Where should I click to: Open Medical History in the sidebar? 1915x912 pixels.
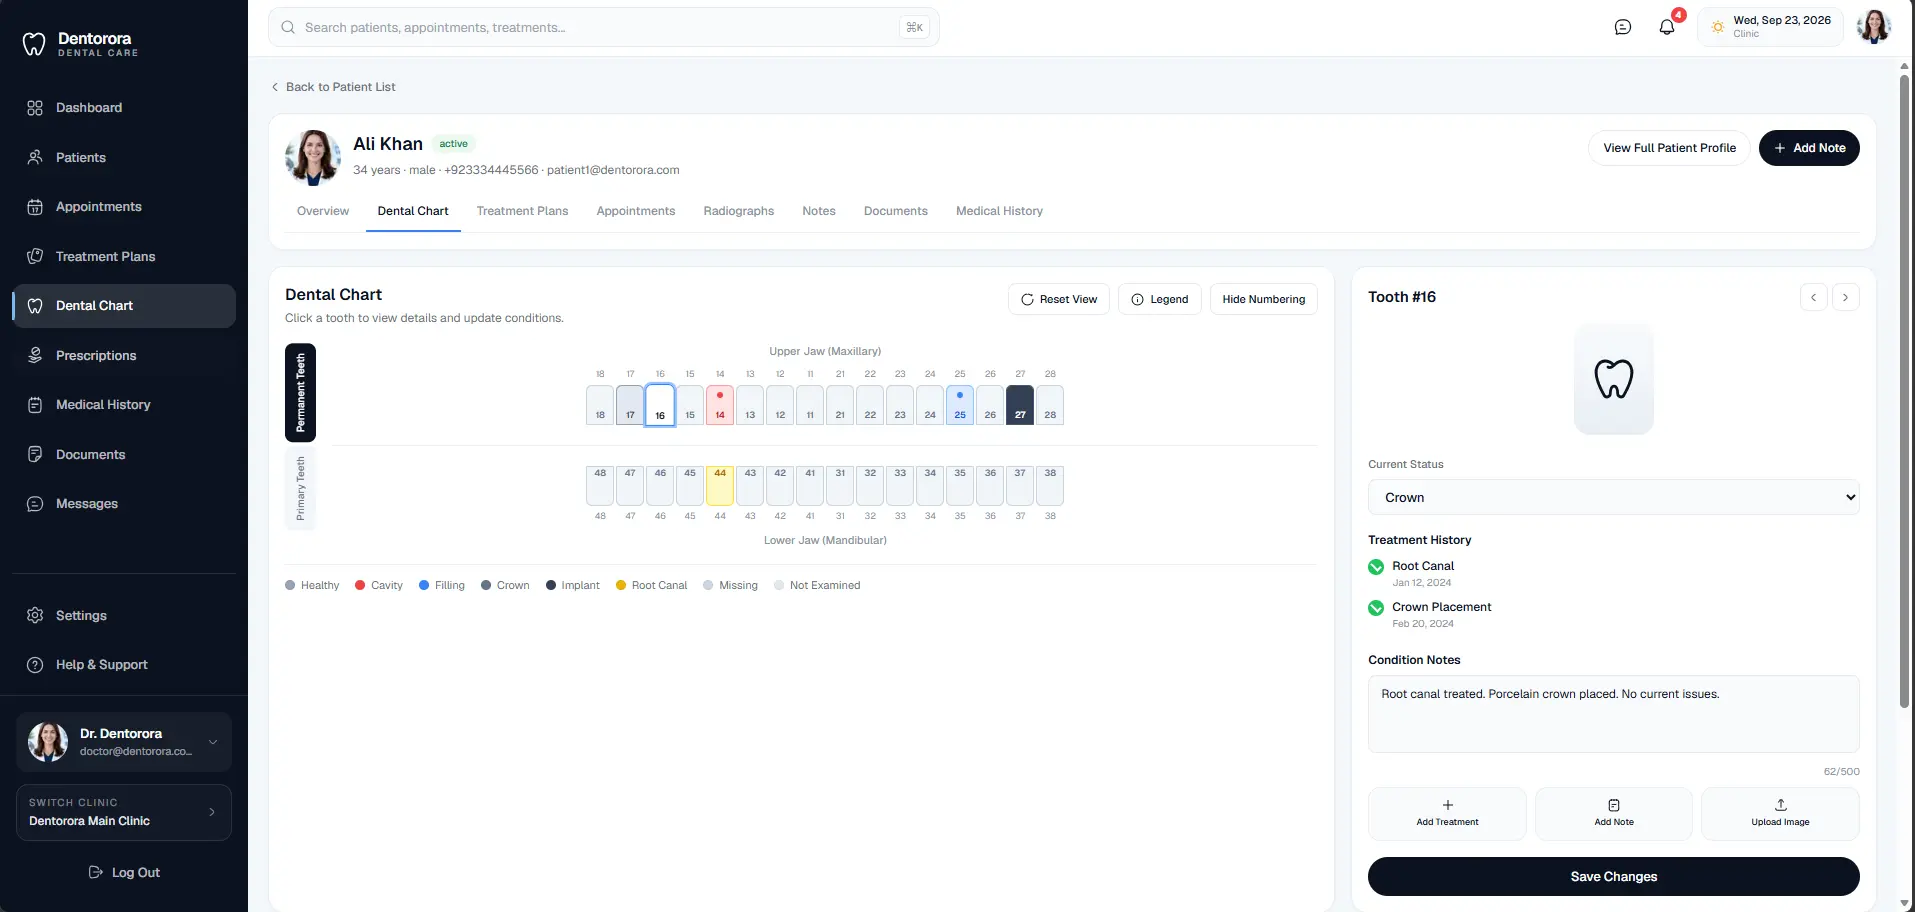coord(124,405)
